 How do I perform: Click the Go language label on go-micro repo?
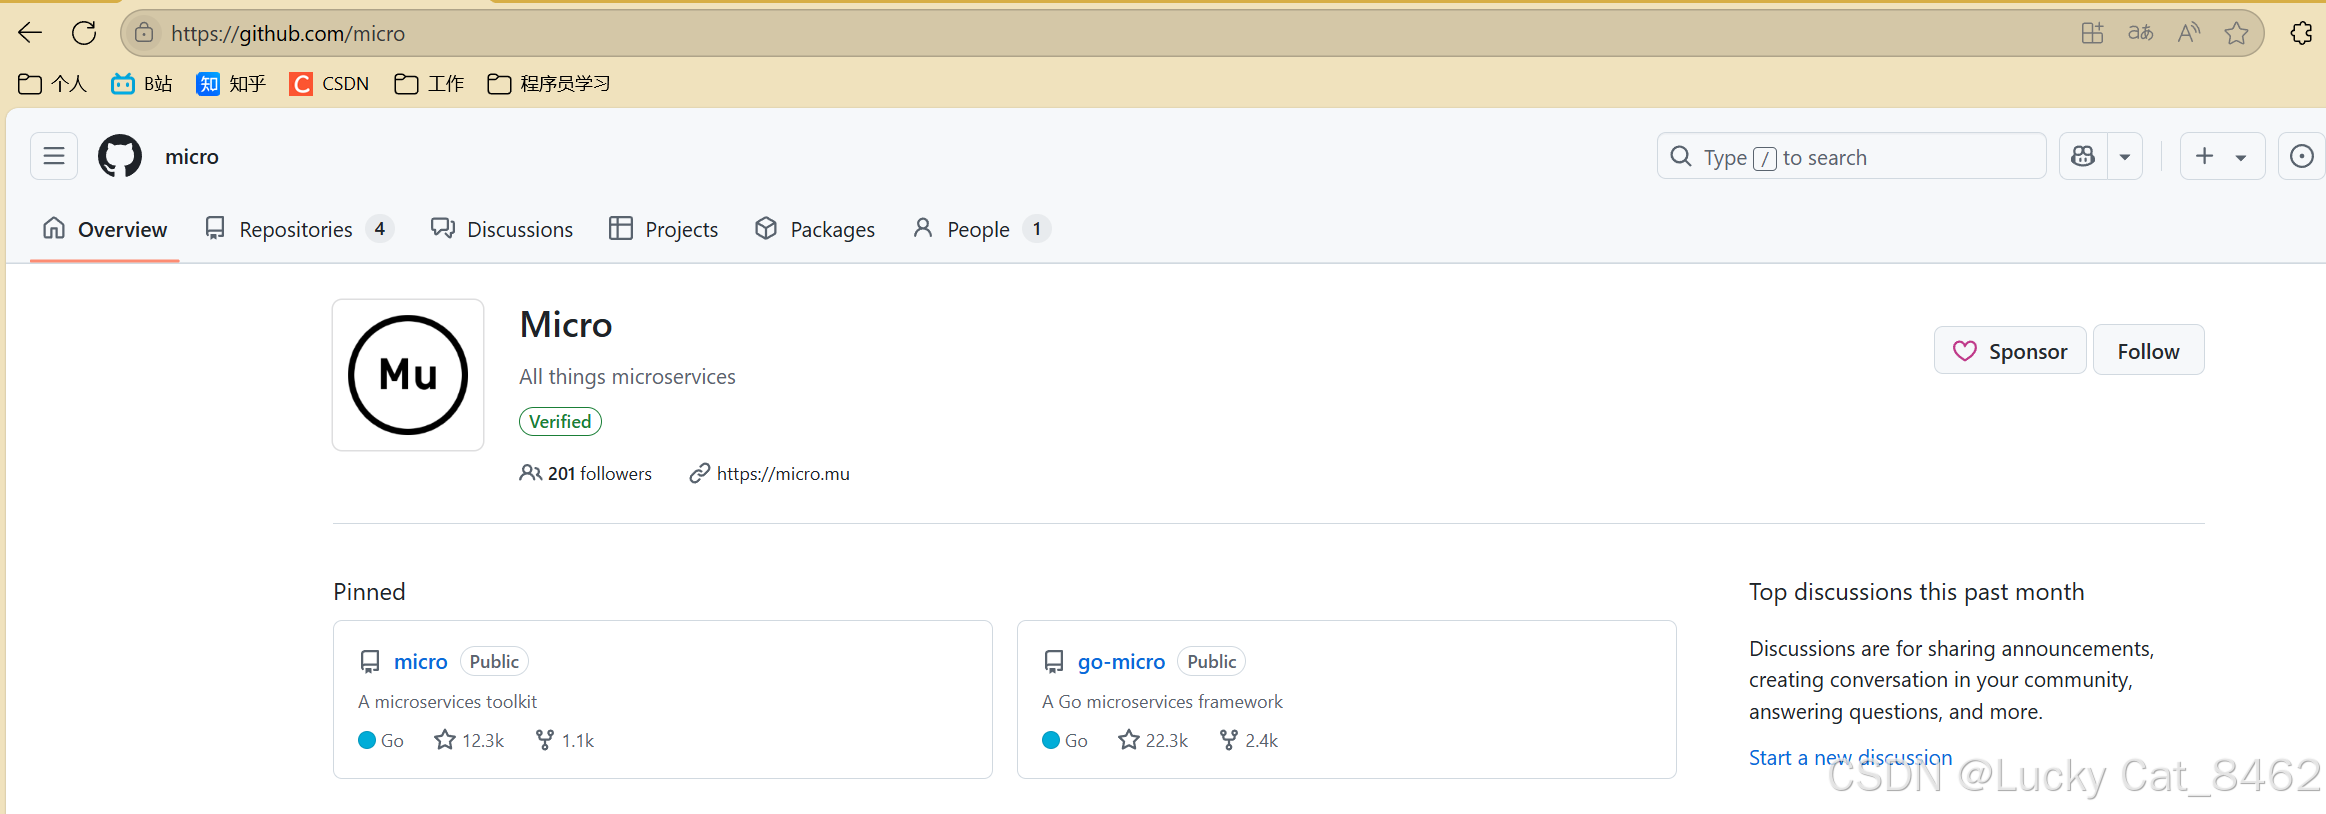coord(1065,740)
